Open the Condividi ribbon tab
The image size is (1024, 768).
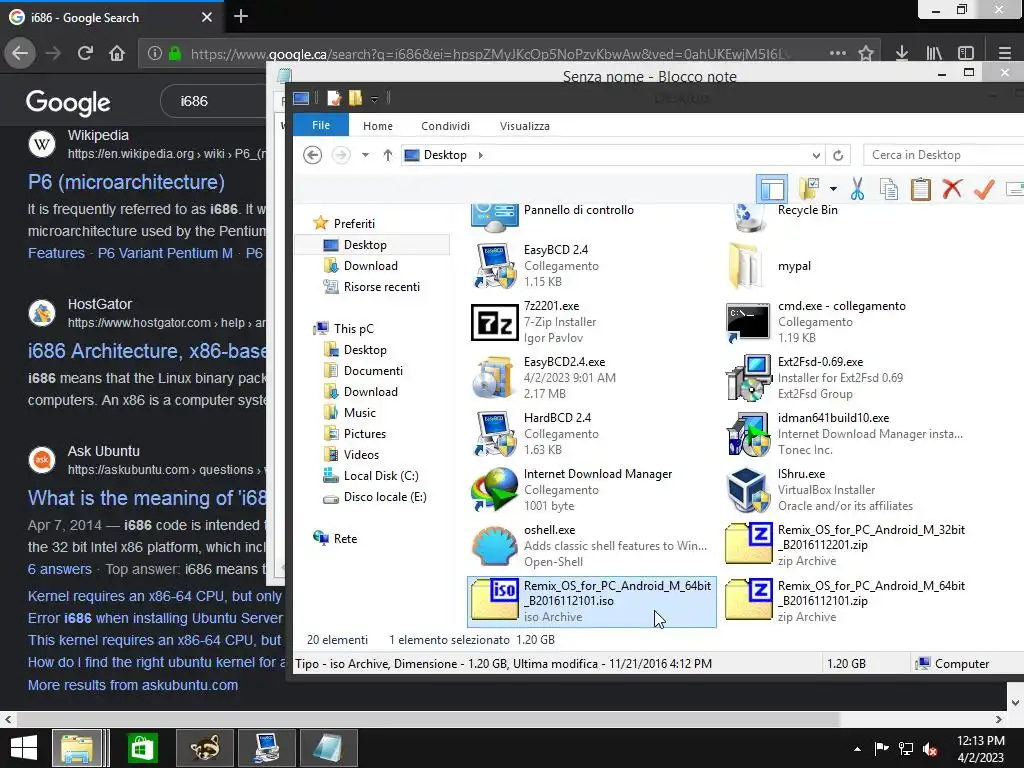445,126
